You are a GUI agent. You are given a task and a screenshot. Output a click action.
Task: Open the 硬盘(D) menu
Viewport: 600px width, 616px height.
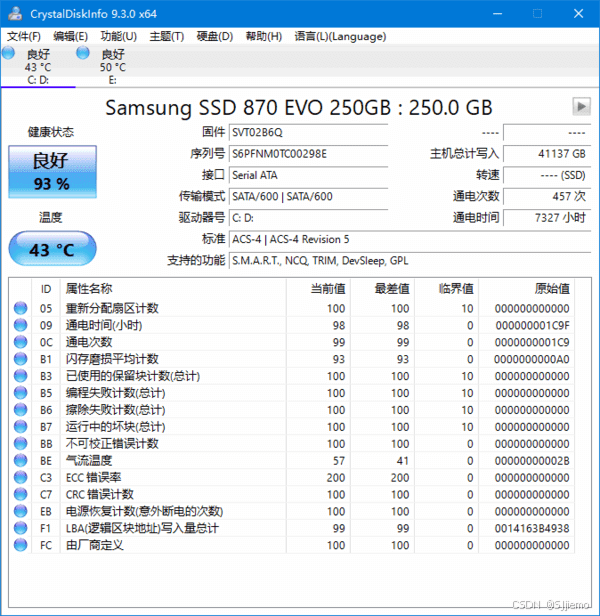point(215,37)
